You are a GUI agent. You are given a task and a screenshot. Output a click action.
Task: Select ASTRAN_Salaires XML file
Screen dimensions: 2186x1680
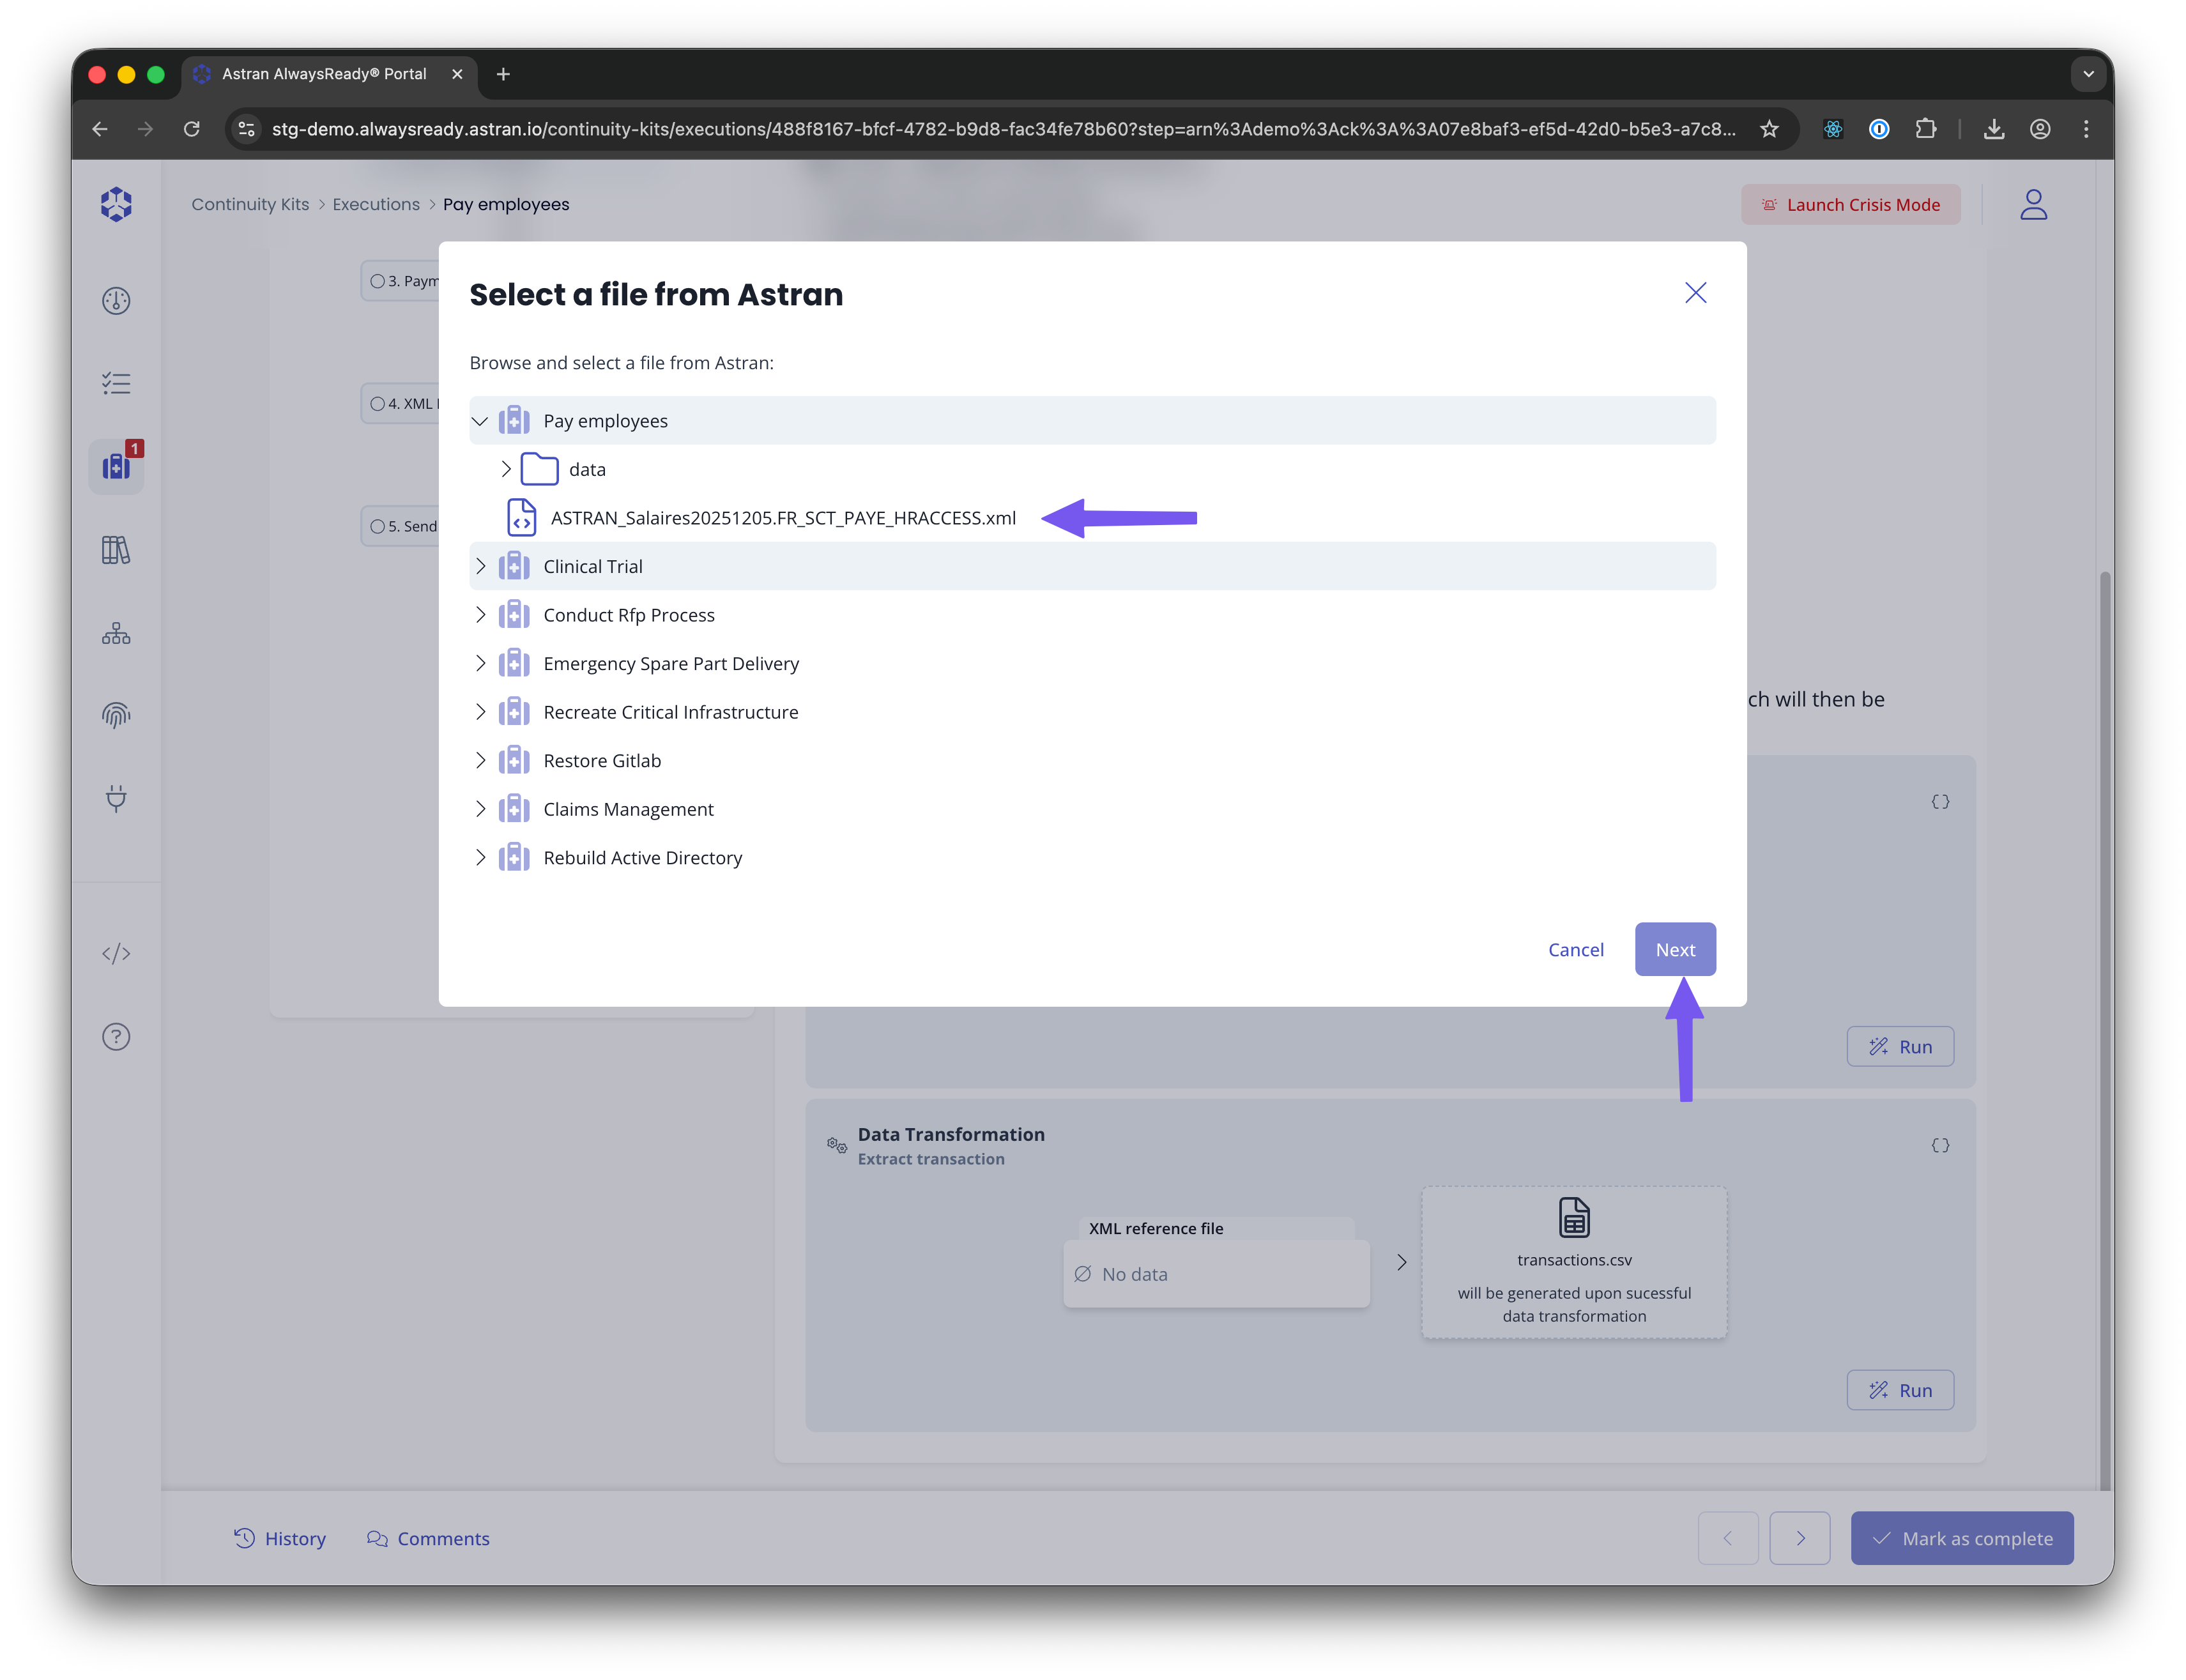(x=782, y=518)
